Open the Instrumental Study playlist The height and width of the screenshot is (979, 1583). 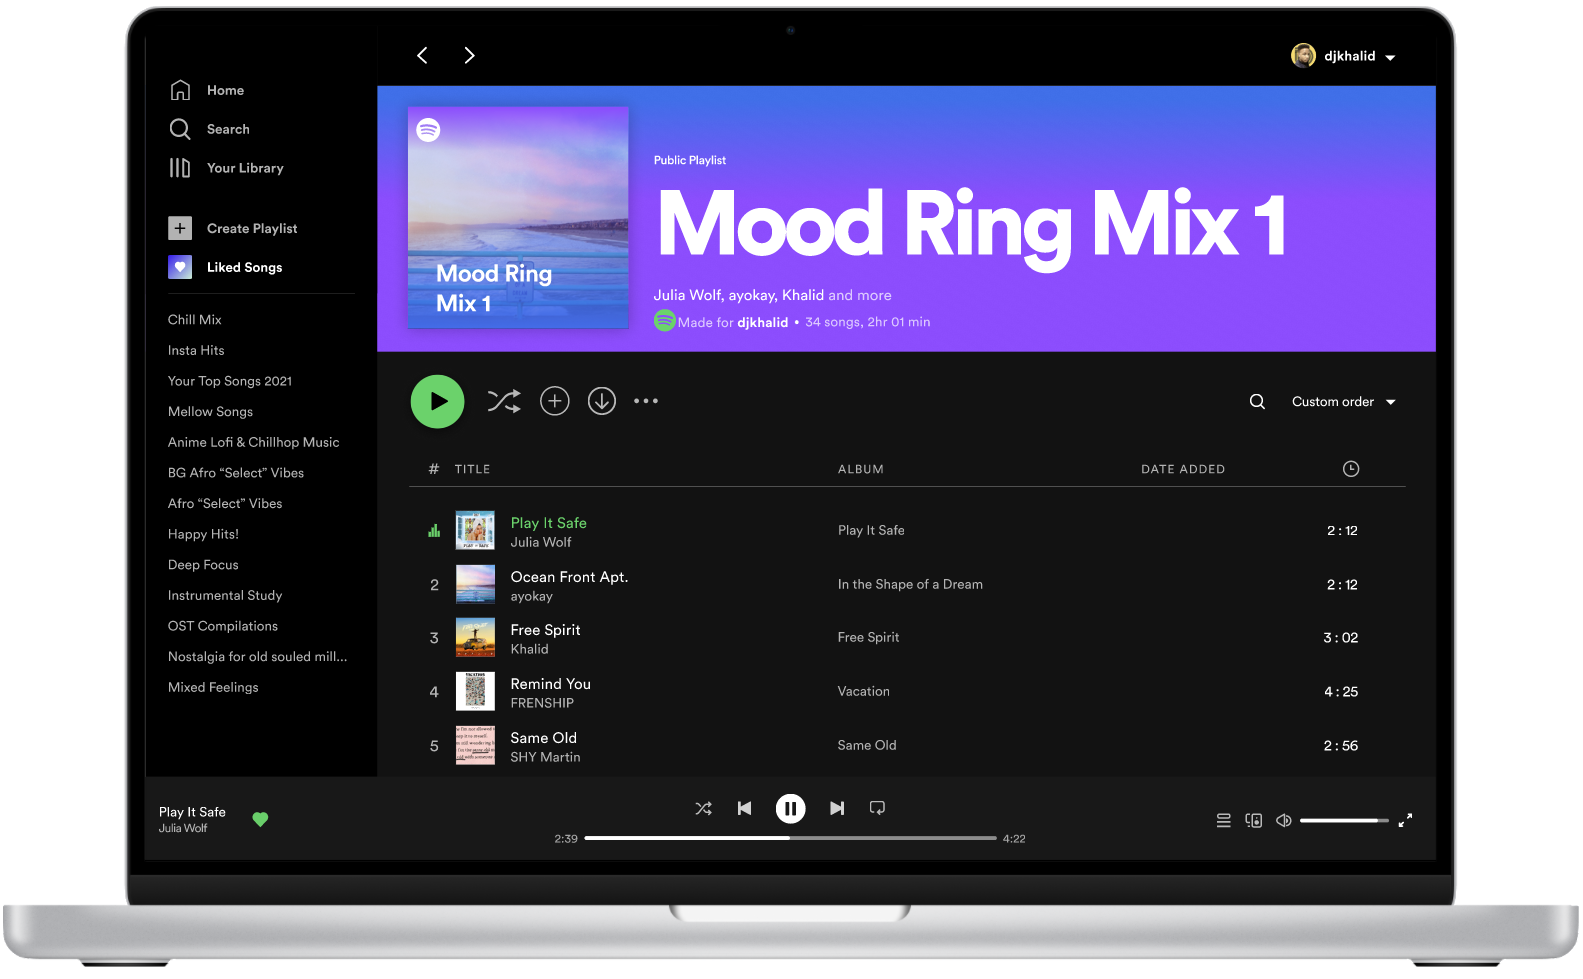225,595
